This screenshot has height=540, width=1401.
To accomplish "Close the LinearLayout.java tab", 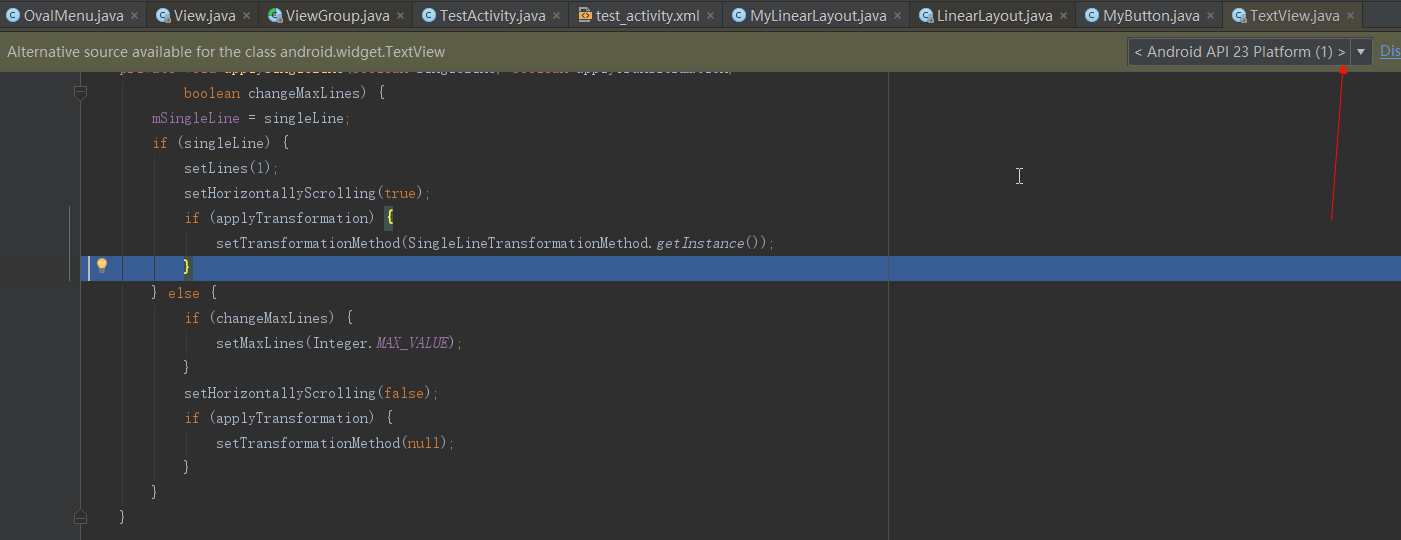I will pyautogui.click(x=1063, y=16).
